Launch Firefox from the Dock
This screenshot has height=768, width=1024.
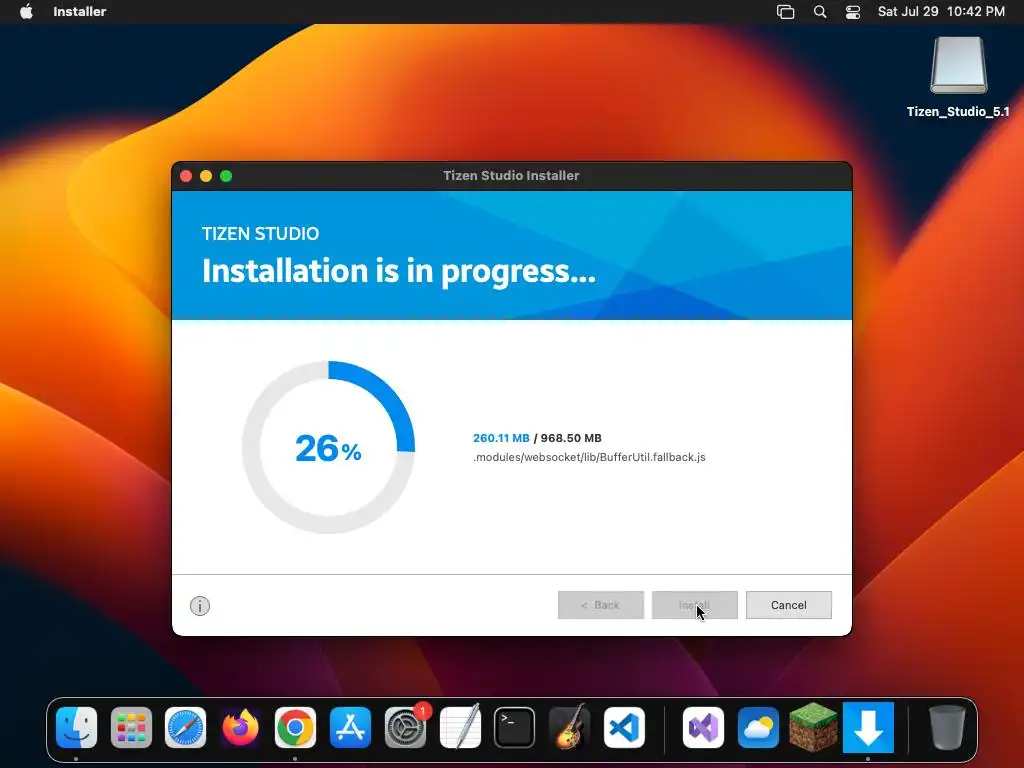click(240, 727)
